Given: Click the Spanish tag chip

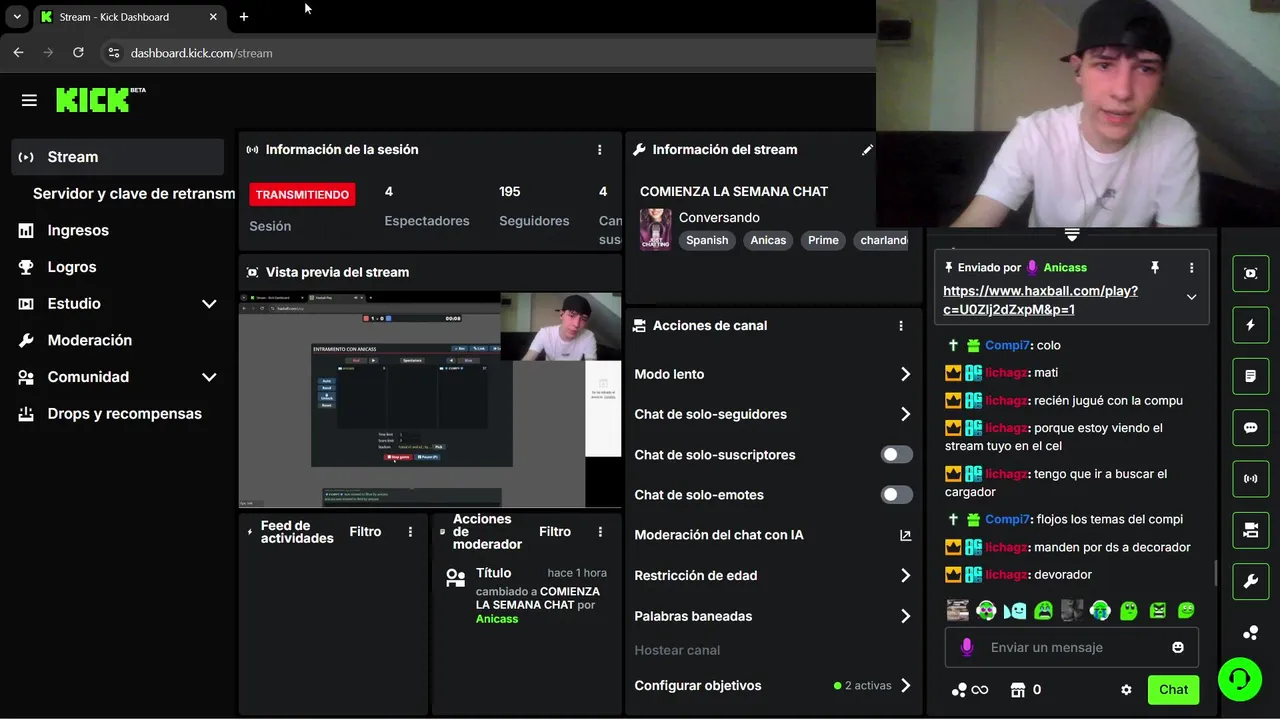Looking at the screenshot, I should click(x=707, y=240).
